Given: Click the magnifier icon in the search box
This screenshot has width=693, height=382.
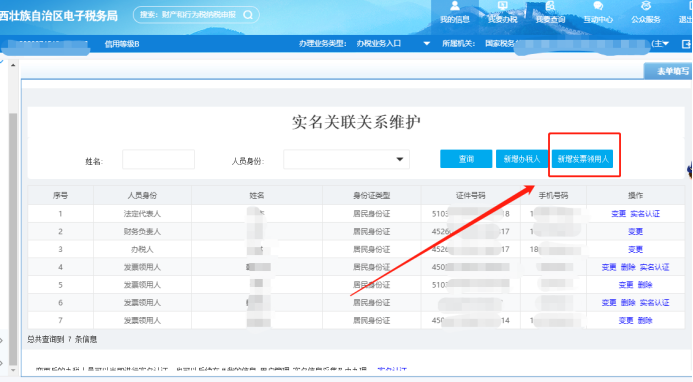Looking at the screenshot, I should pyautogui.click(x=248, y=15).
